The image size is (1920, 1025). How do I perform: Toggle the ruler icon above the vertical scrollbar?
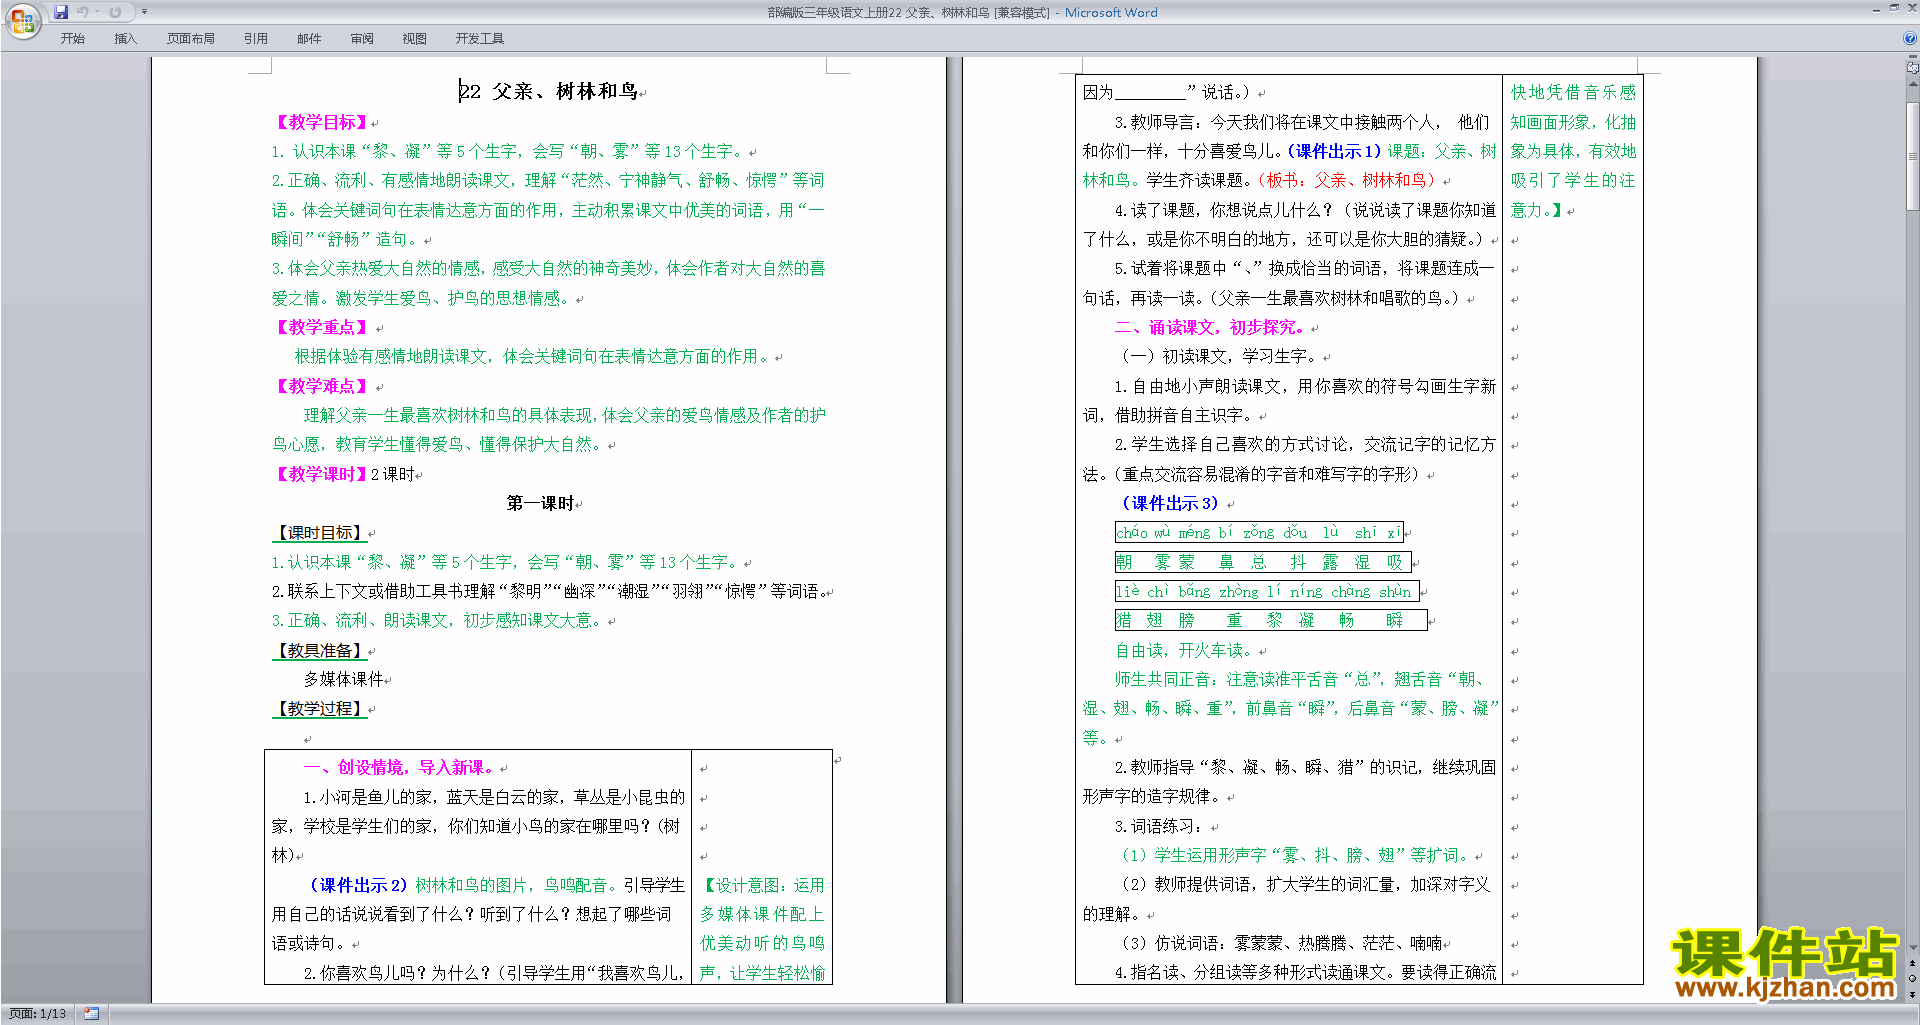[1913, 68]
